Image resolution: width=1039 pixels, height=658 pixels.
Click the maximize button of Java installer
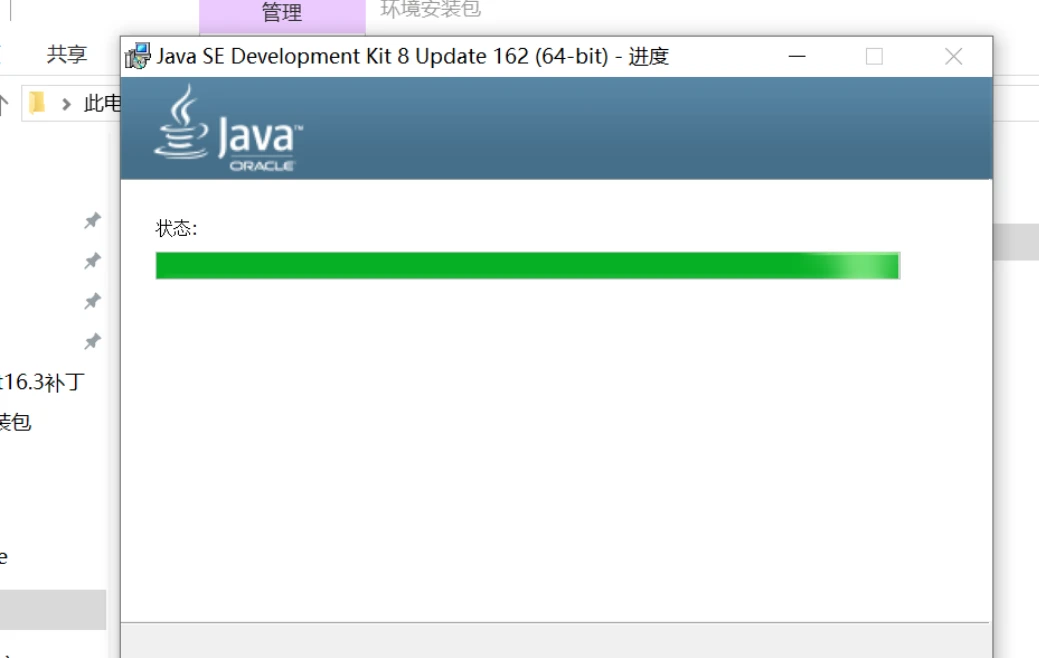(x=874, y=56)
